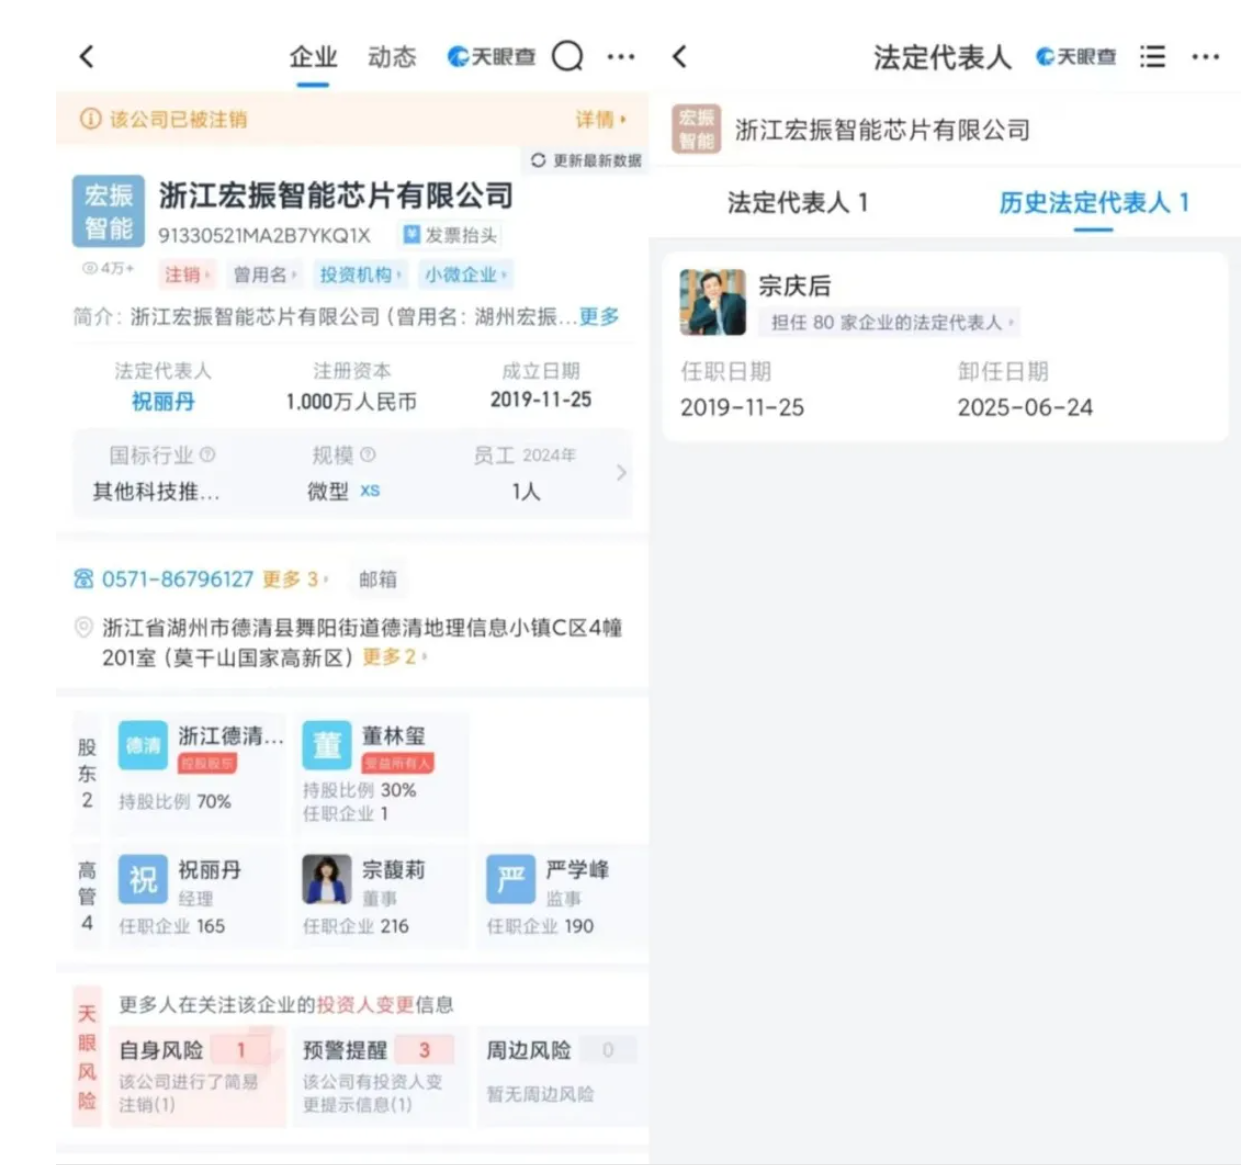The width and height of the screenshot is (1256, 1174).
Task: Select the 法定代表人 1 tab
Action: point(797,203)
